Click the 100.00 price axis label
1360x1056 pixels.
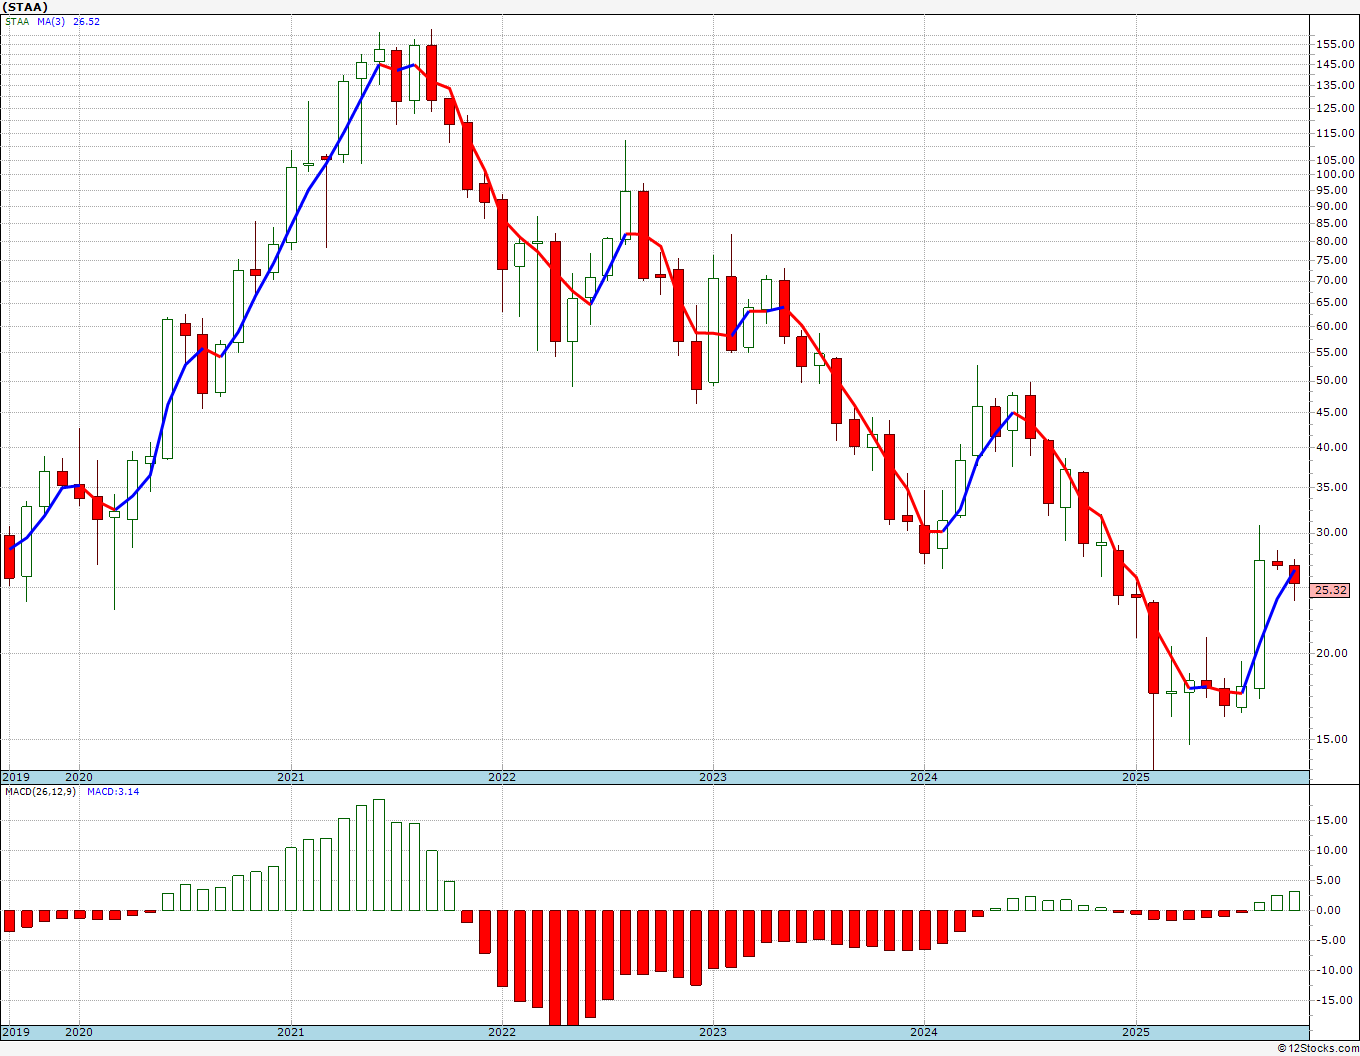(x=1335, y=174)
